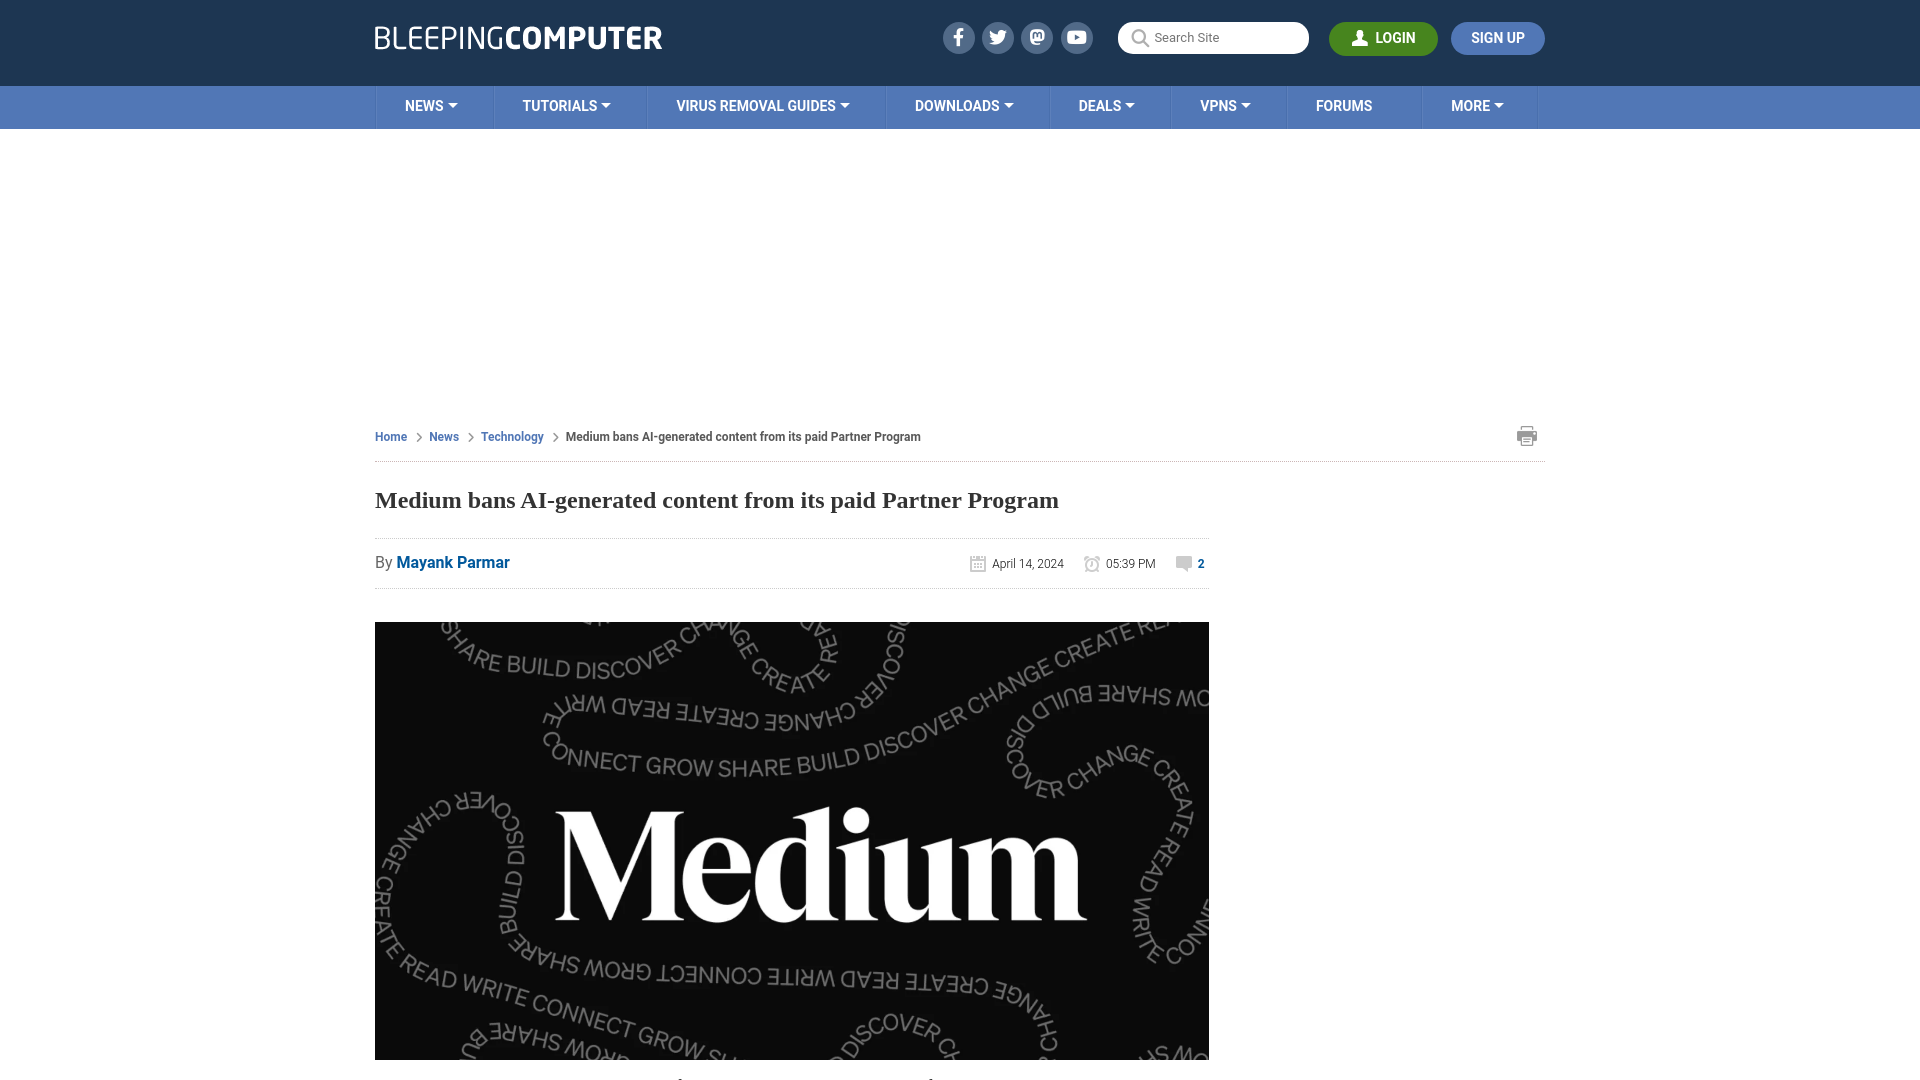Click the calendar icon next to article date
The width and height of the screenshot is (1920, 1080).
(977, 563)
